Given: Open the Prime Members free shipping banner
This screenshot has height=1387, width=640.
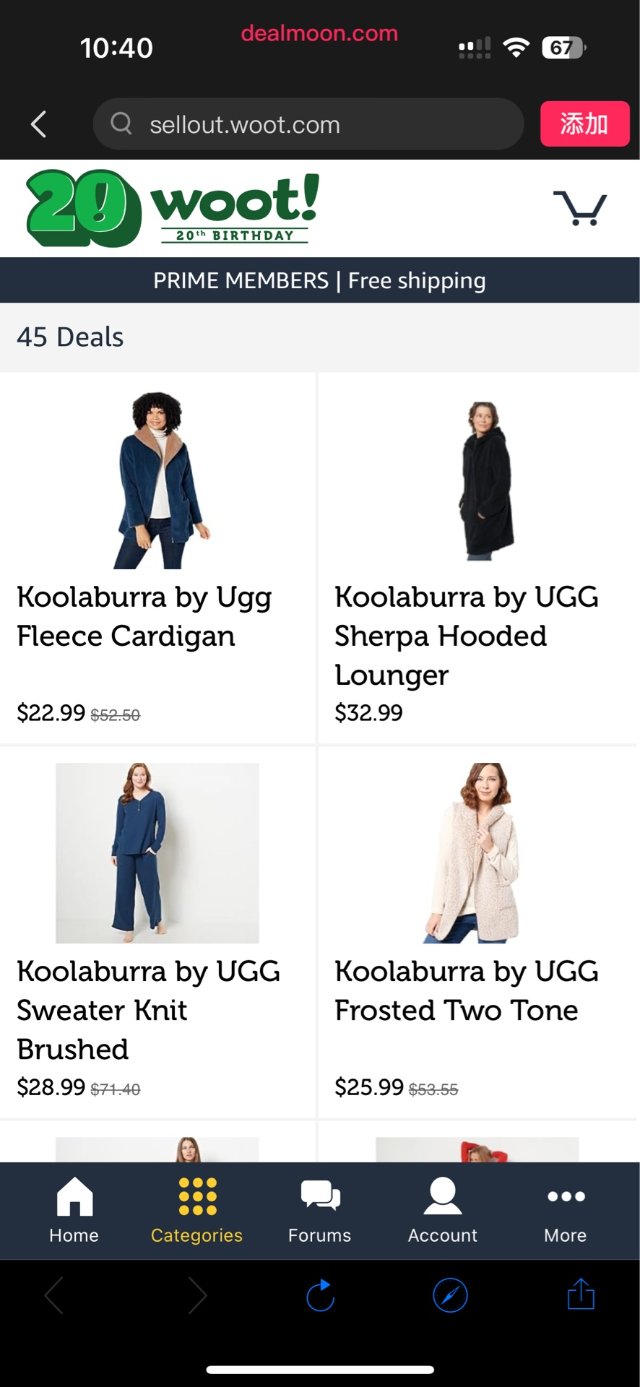Looking at the screenshot, I should [320, 280].
